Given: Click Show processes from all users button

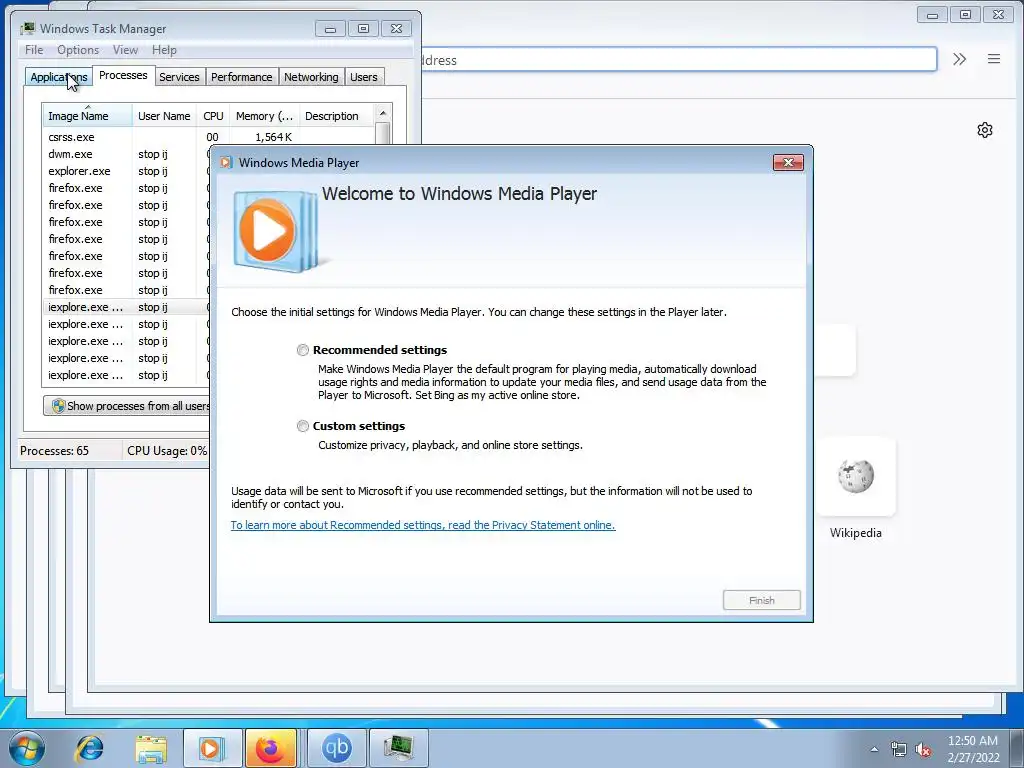Looking at the screenshot, I should pyautogui.click(x=127, y=406).
